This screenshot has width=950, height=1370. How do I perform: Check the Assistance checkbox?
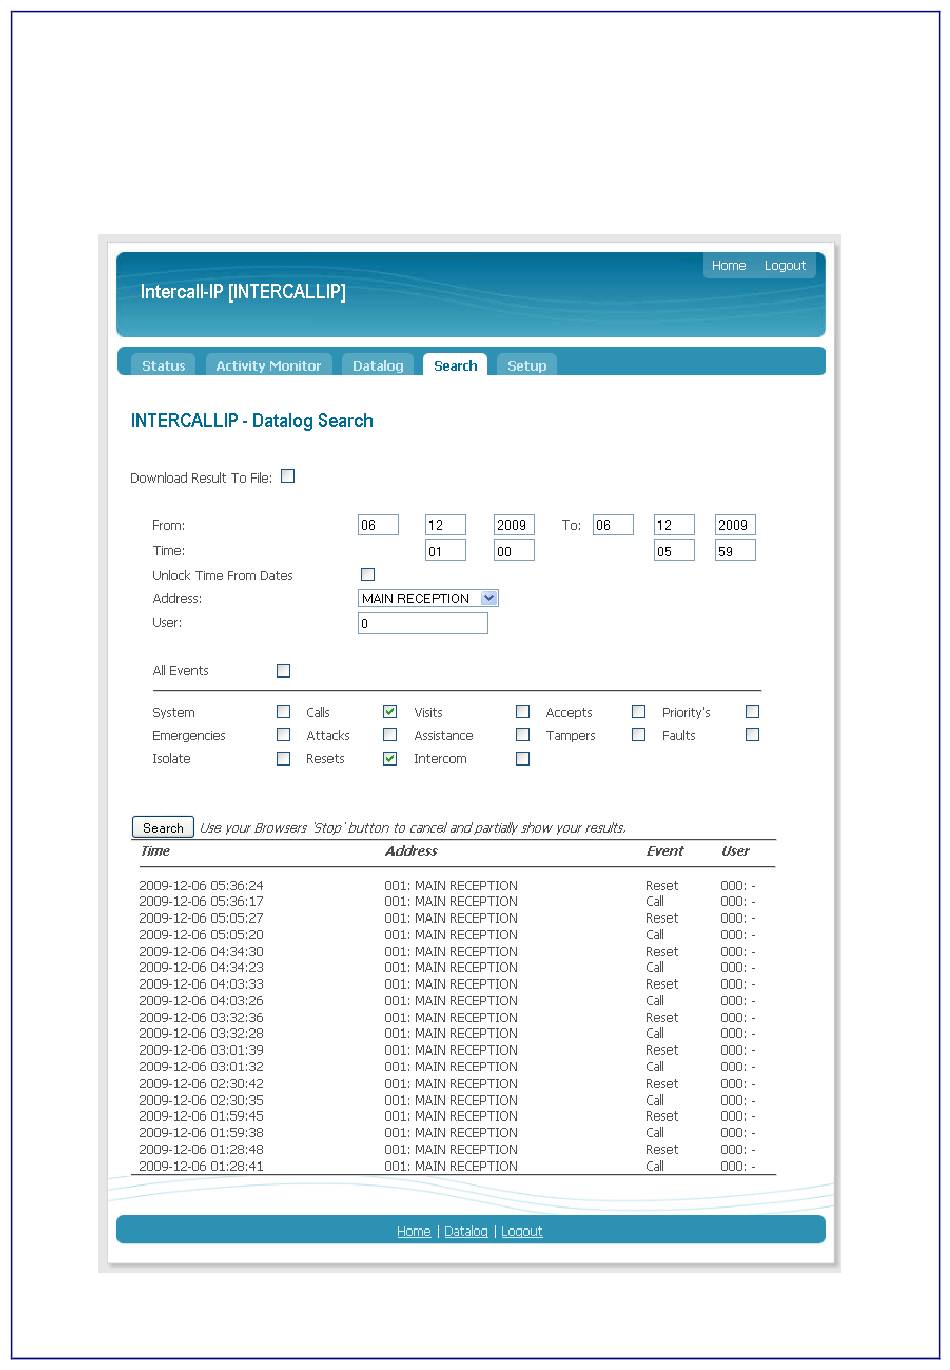click(522, 735)
